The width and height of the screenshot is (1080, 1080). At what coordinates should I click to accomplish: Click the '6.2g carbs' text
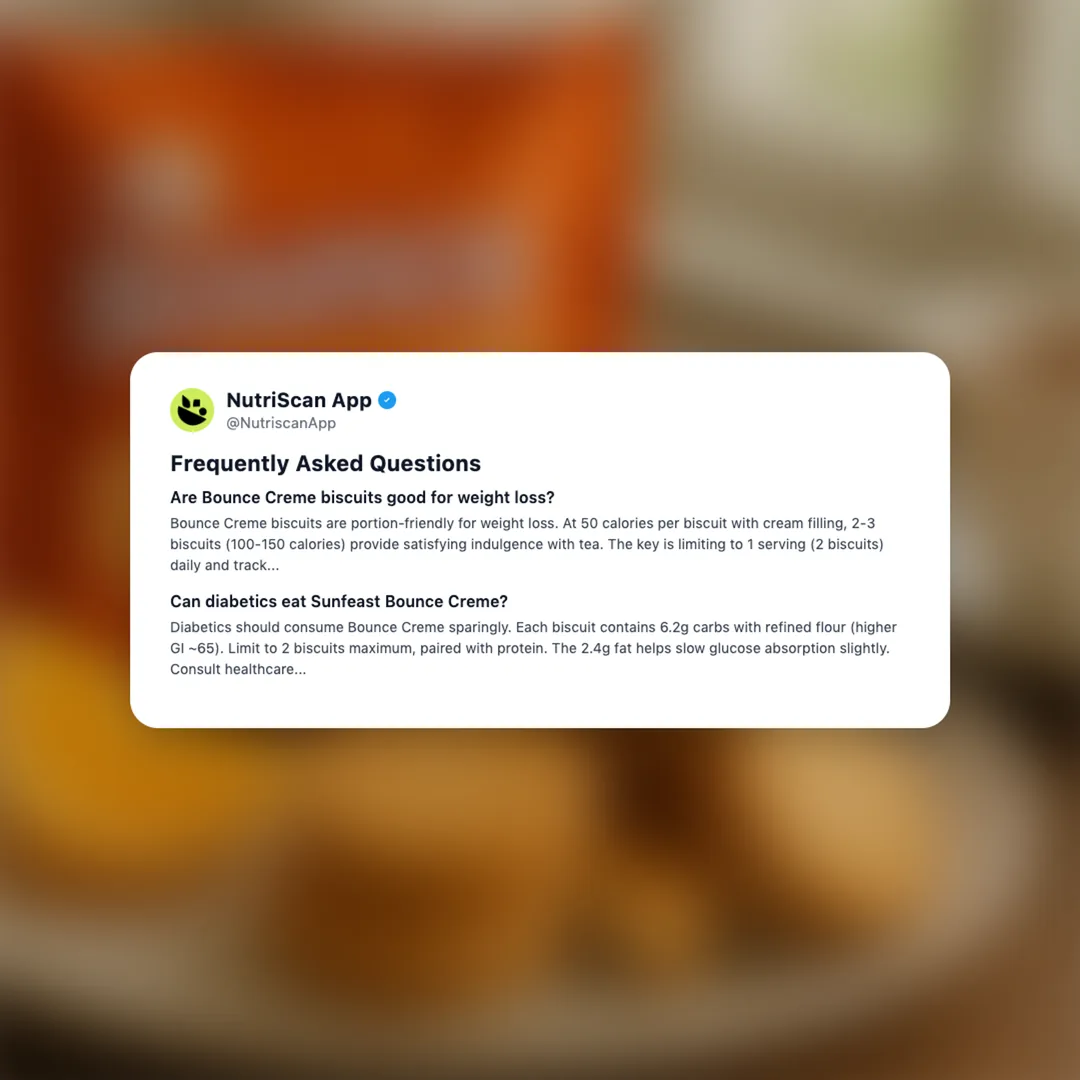[x=694, y=627]
